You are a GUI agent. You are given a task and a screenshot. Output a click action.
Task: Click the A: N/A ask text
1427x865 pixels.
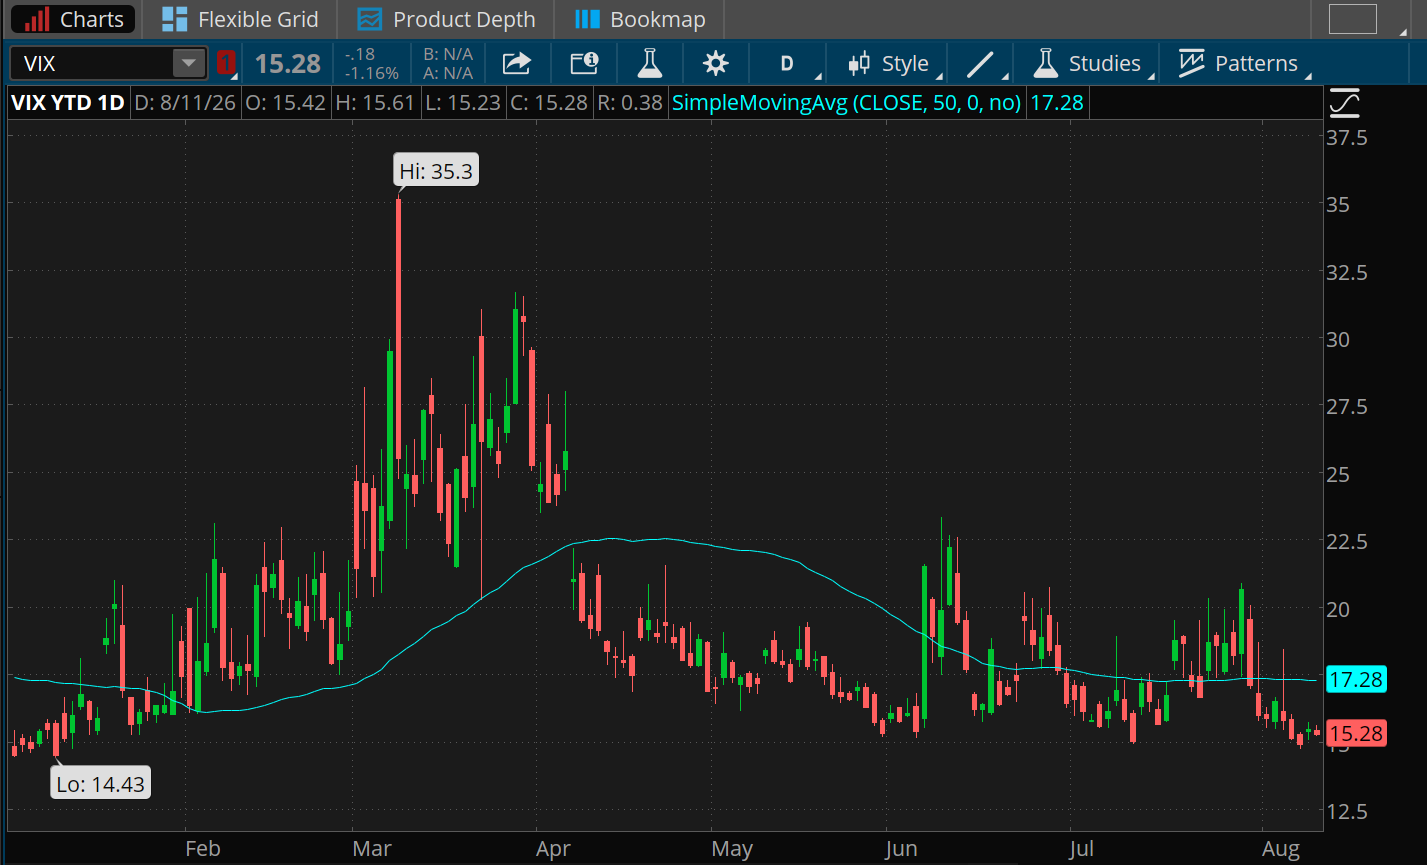[x=448, y=73]
